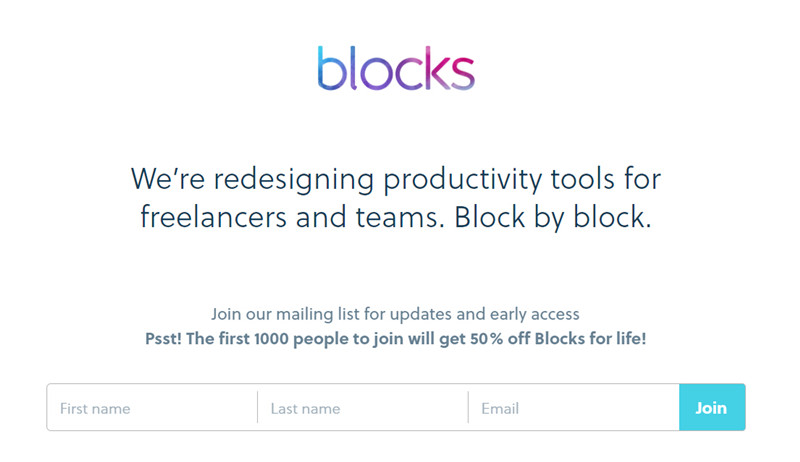Click the blocks logo

[396, 68]
